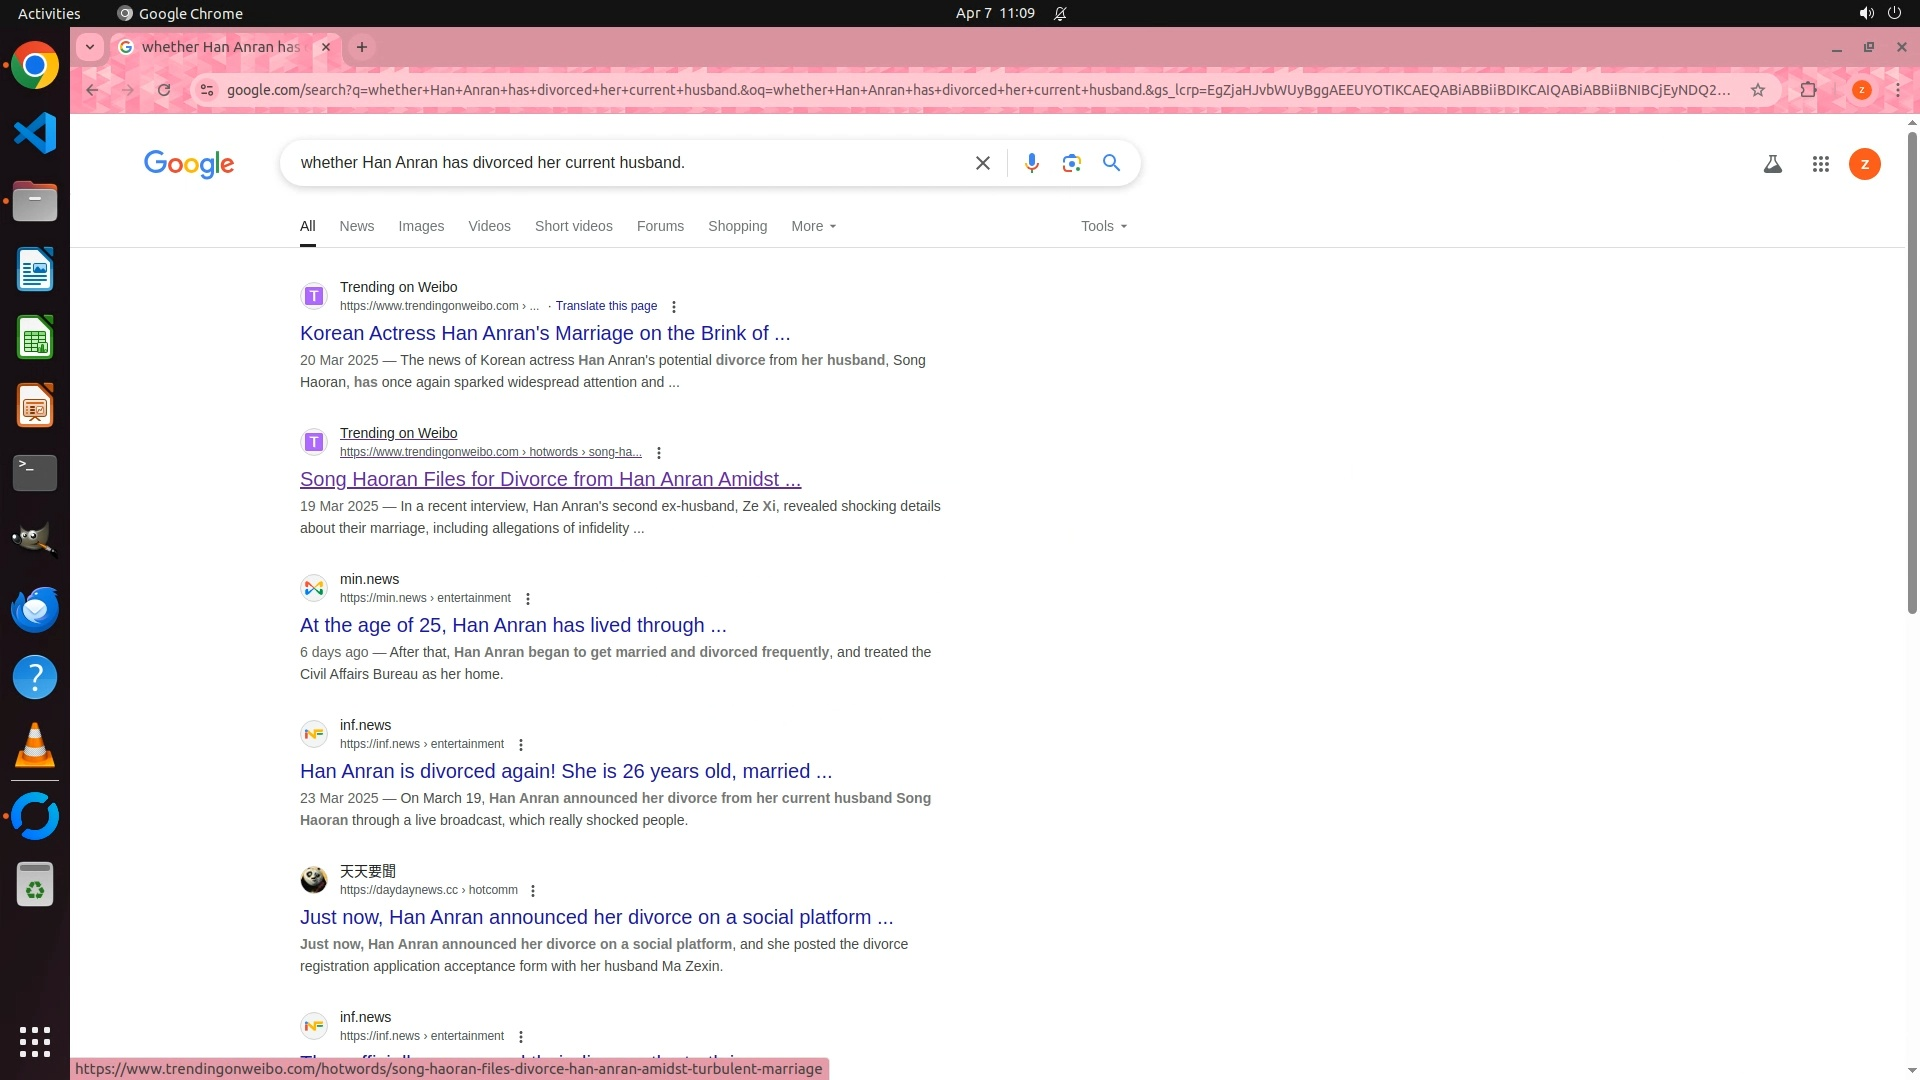The image size is (1920, 1080).
Task: Open Chrome extensions puzzle icon
Action: click(x=1808, y=90)
